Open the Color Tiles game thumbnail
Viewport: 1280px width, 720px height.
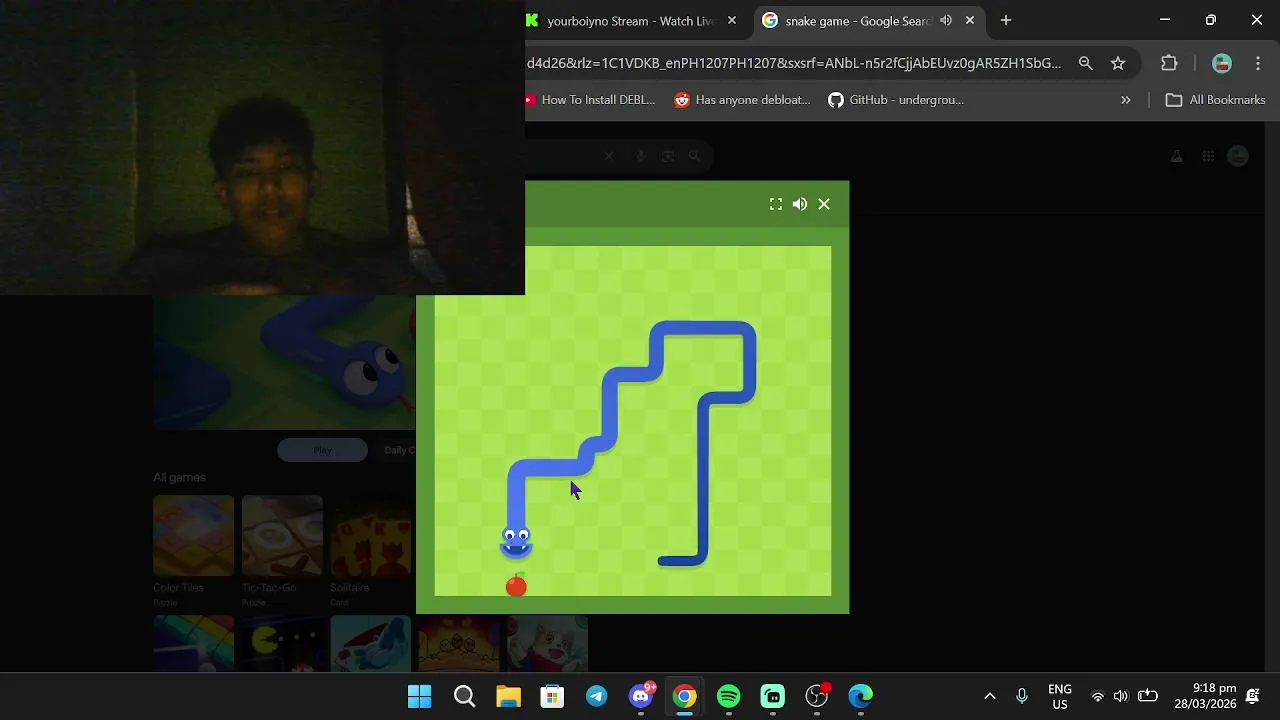coord(193,536)
